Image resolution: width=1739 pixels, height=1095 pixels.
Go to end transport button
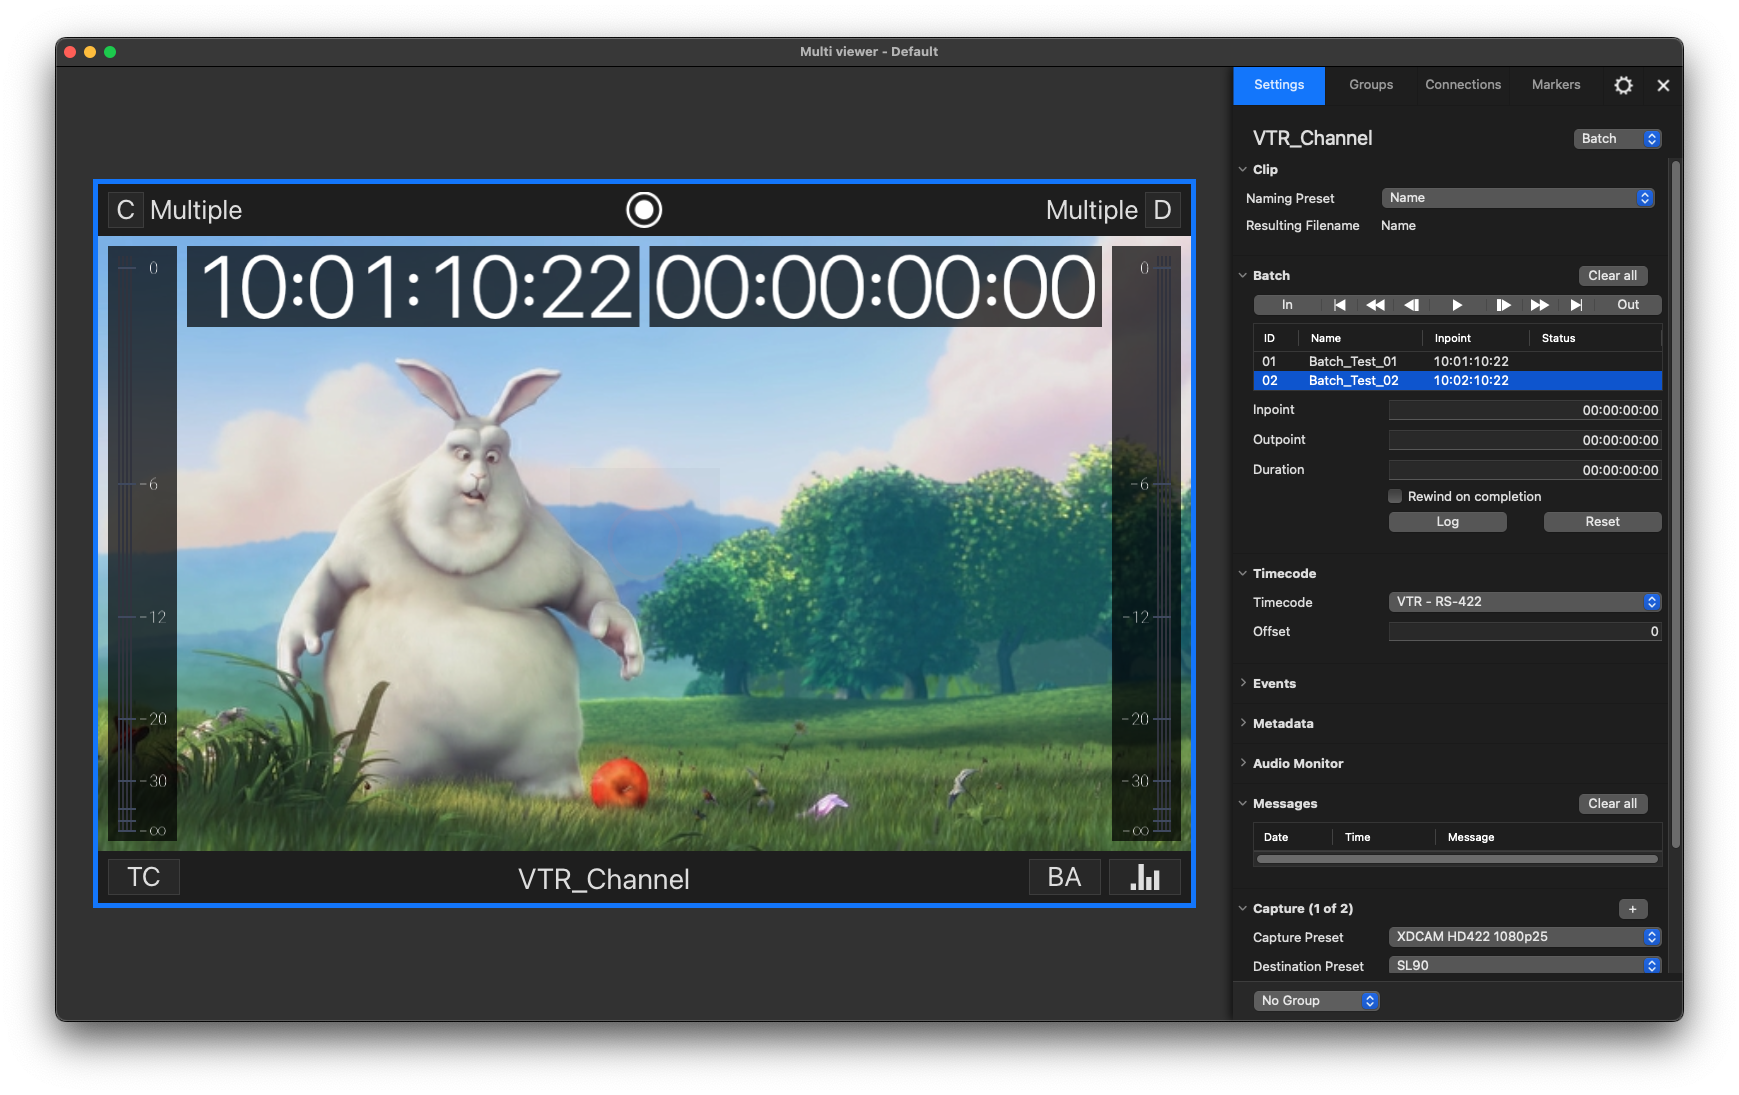(1576, 305)
